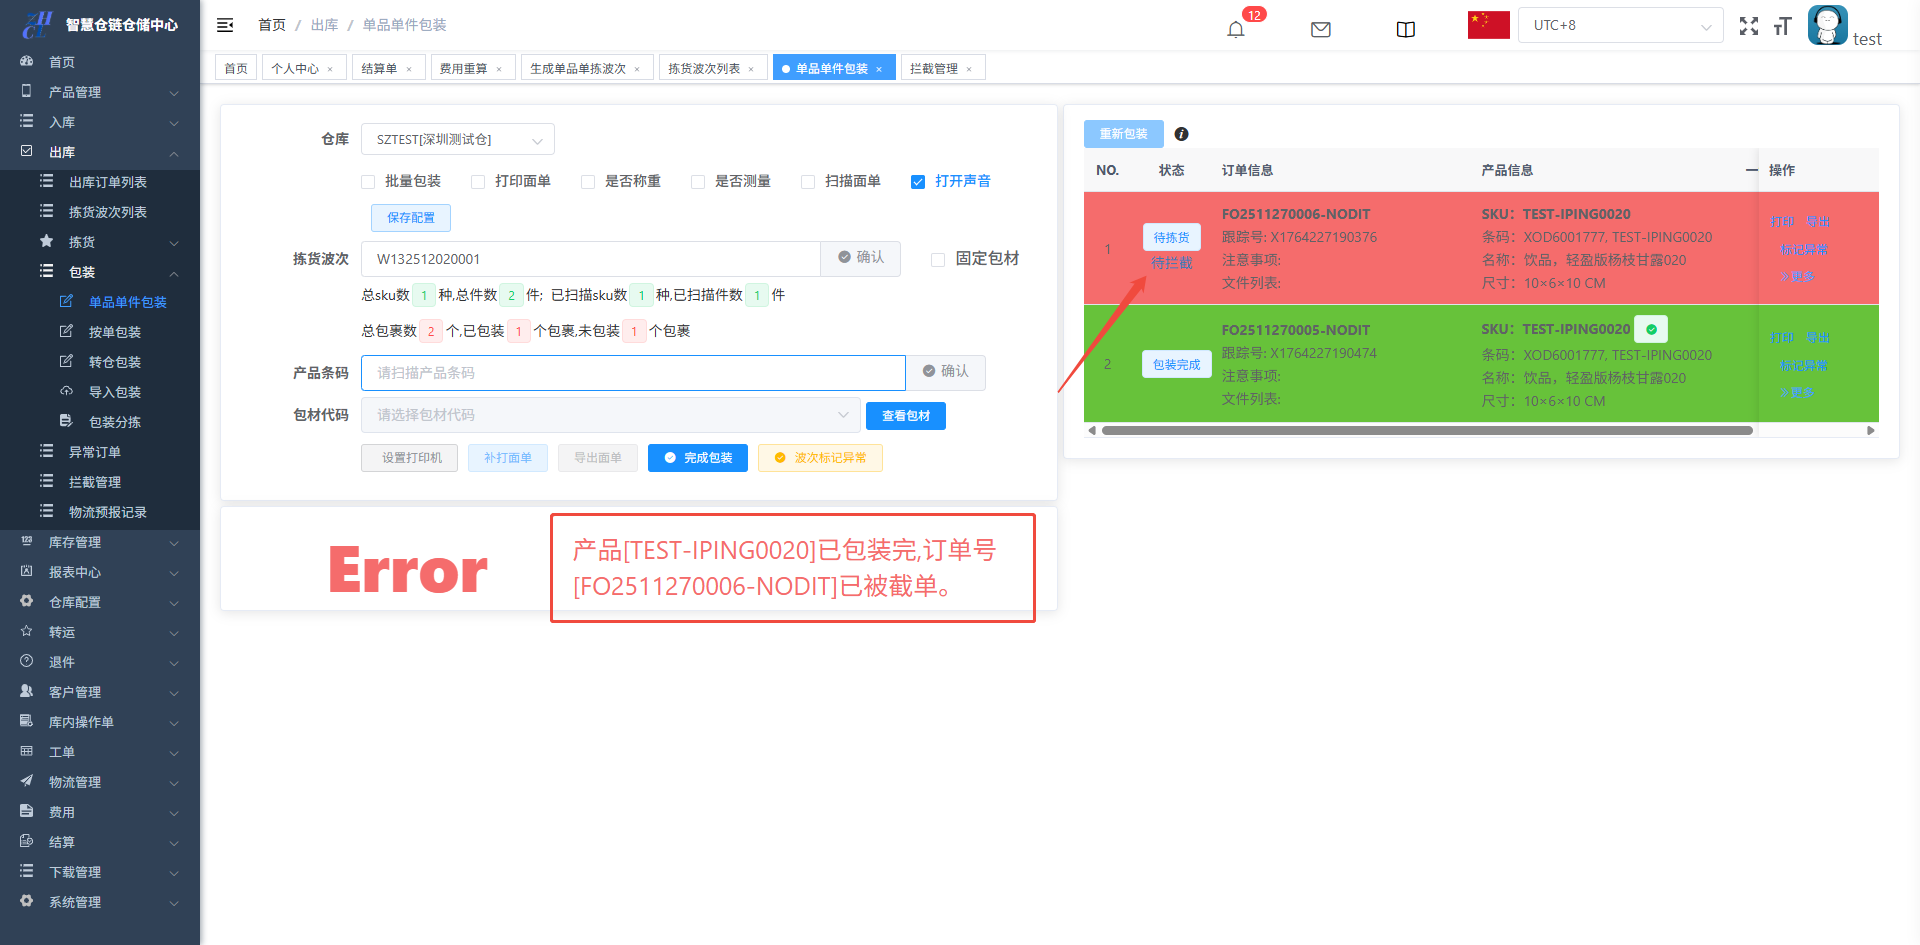The width and height of the screenshot is (1920, 945).
Task: Open the UTC+8 timezone dropdown
Action: pos(1620,26)
